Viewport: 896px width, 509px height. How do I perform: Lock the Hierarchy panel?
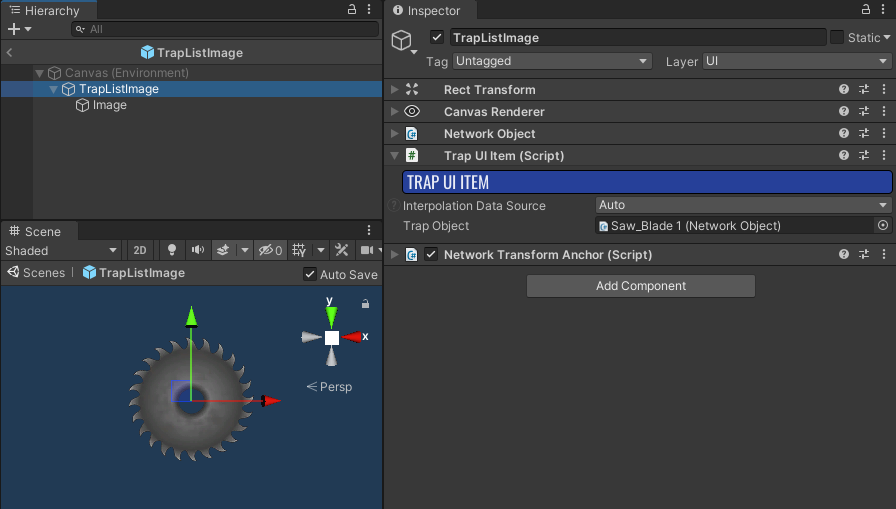352,9
